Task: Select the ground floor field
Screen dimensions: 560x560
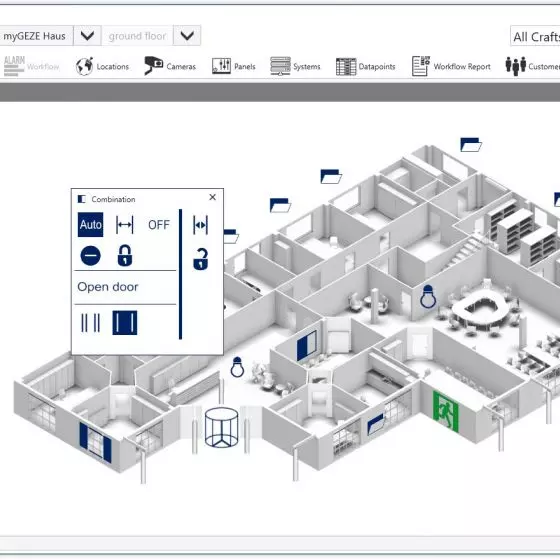Action: coord(138,36)
